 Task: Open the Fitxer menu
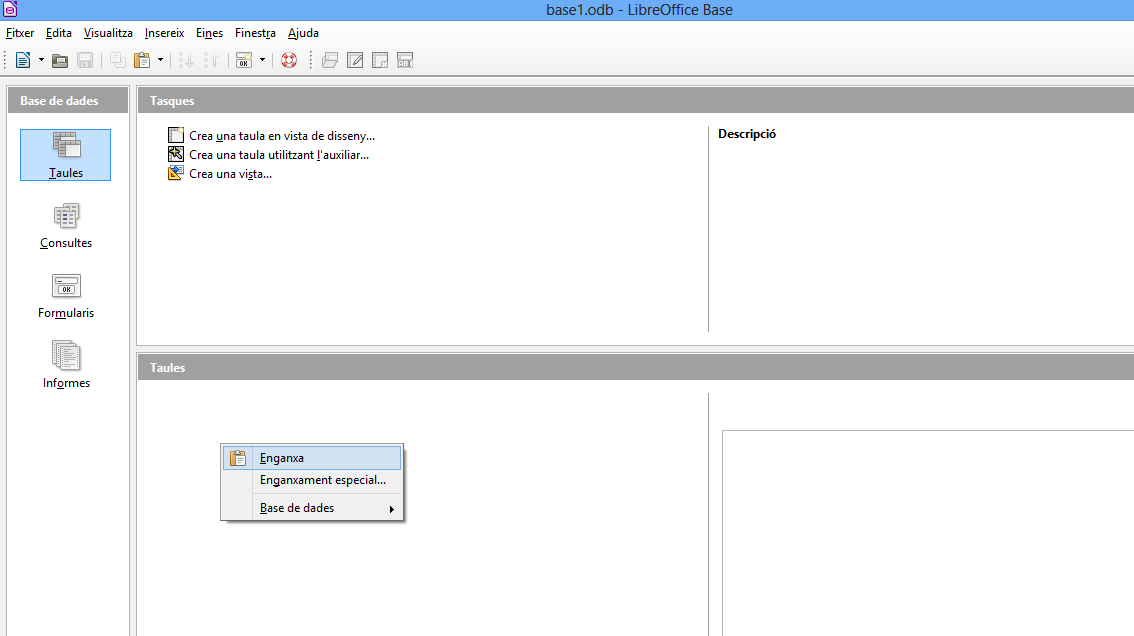(x=20, y=33)
